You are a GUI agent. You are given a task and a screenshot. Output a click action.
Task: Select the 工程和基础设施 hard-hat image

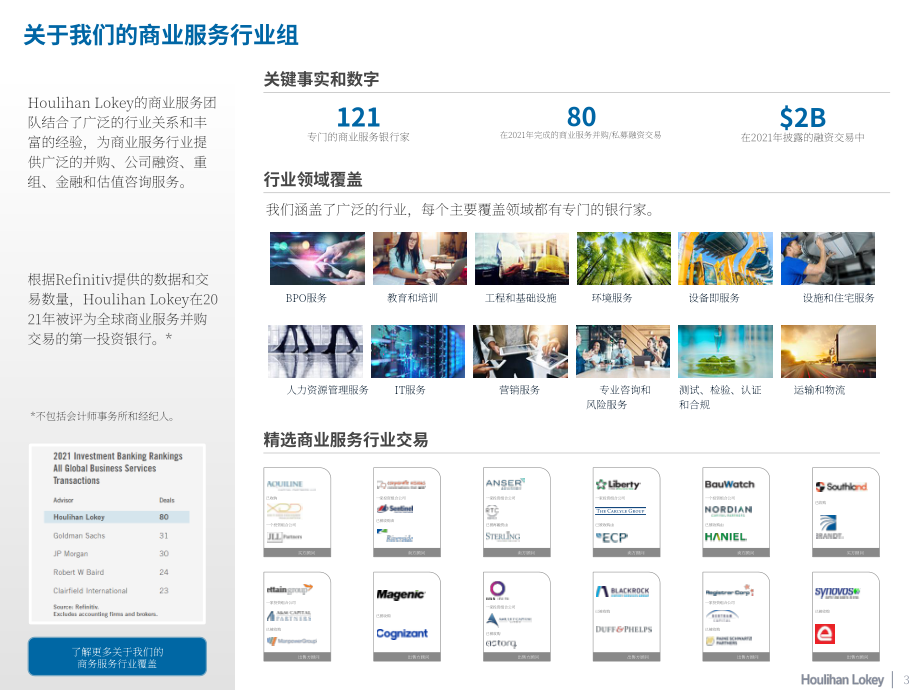522,258
